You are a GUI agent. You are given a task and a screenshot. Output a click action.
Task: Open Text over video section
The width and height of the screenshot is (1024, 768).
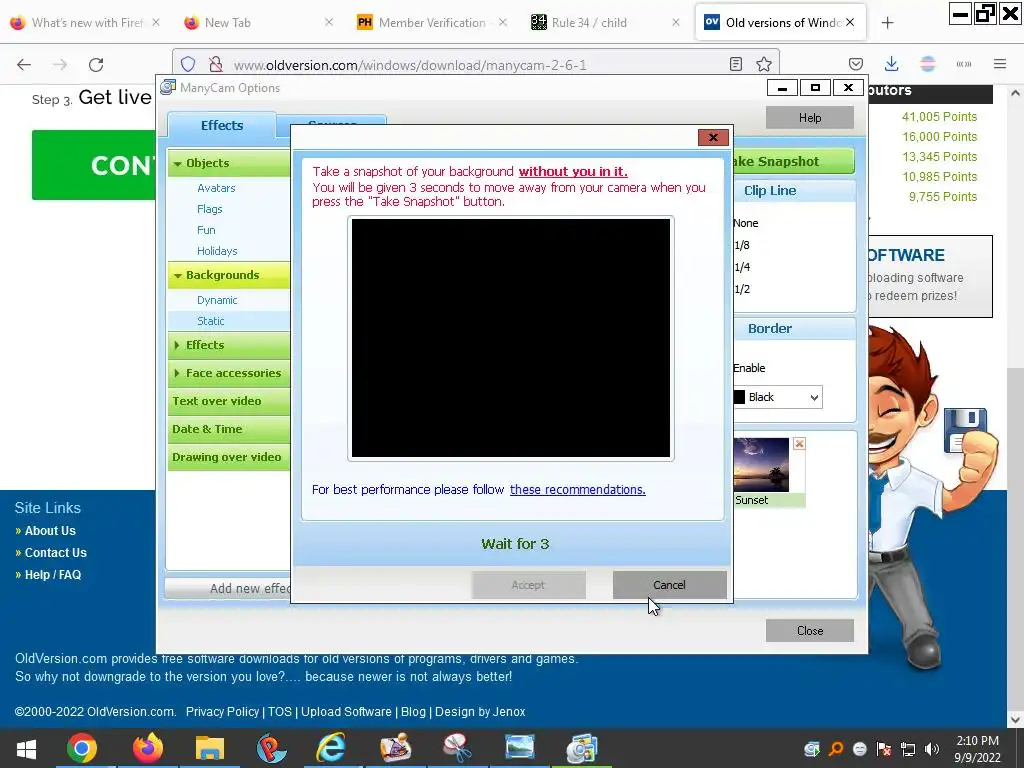click(229, 401)
